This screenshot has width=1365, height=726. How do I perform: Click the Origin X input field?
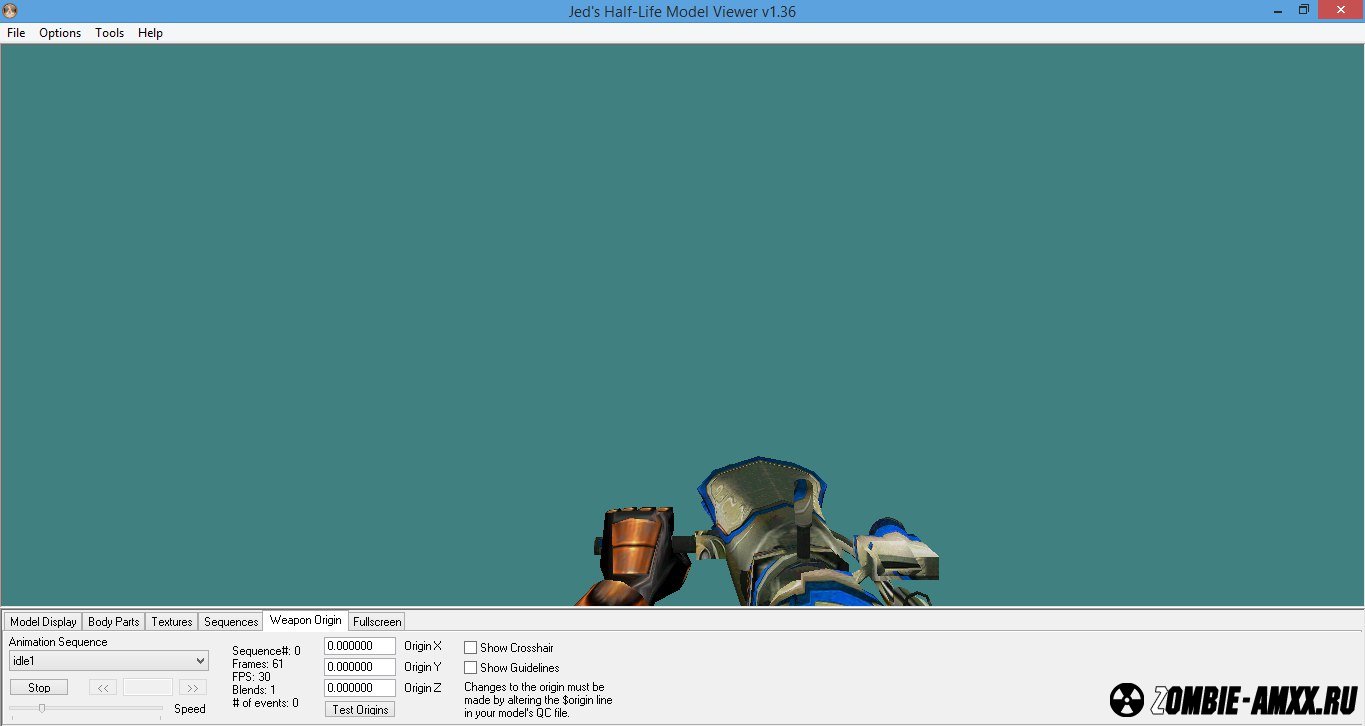click(x=360, y=646)
